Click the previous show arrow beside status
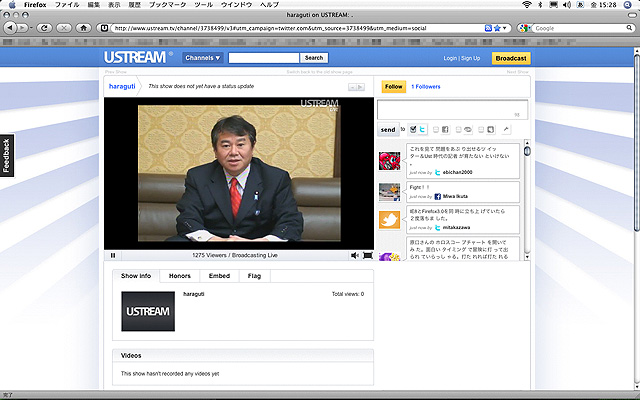This screenshot has width=640, height=400. [352, 87]
